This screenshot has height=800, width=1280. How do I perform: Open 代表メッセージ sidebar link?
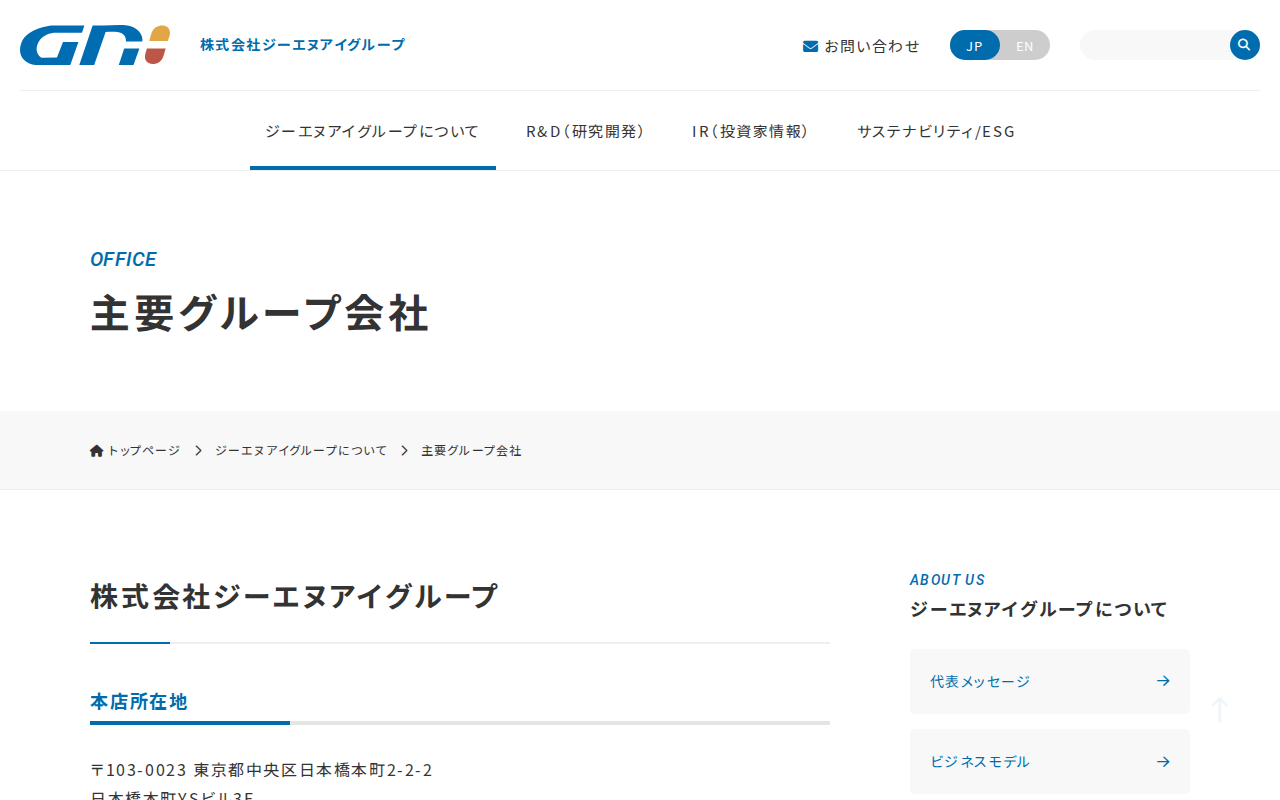[980, 681]
